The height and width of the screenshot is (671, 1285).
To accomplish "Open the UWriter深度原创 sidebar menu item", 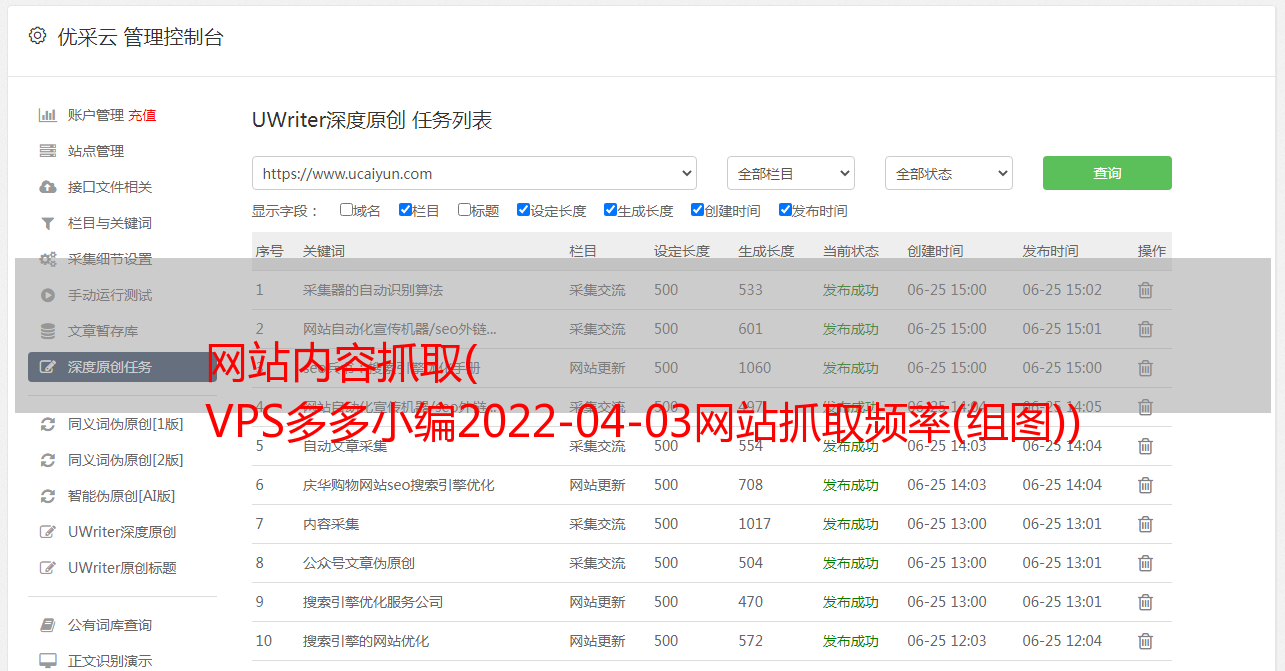I will pos(121,532).
